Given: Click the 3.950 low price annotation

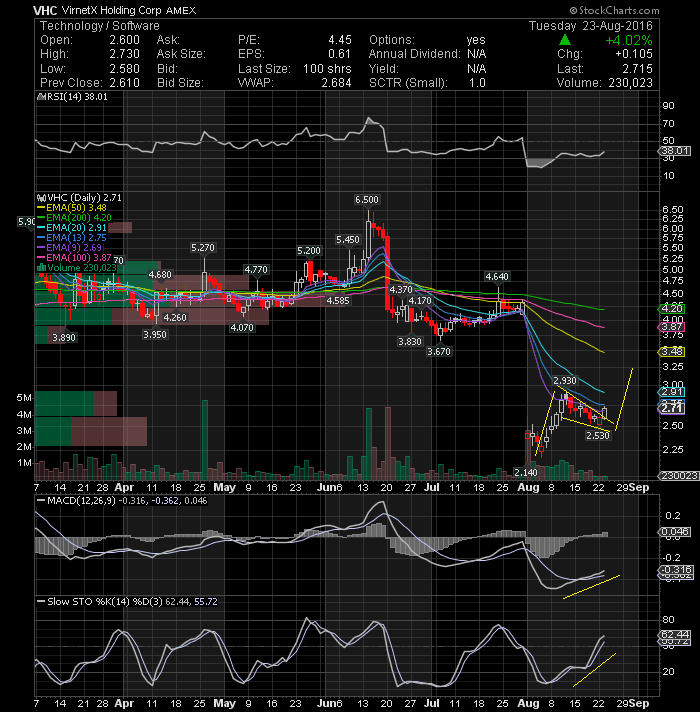Looking at the screenshot, I should [x=155, y=335].
